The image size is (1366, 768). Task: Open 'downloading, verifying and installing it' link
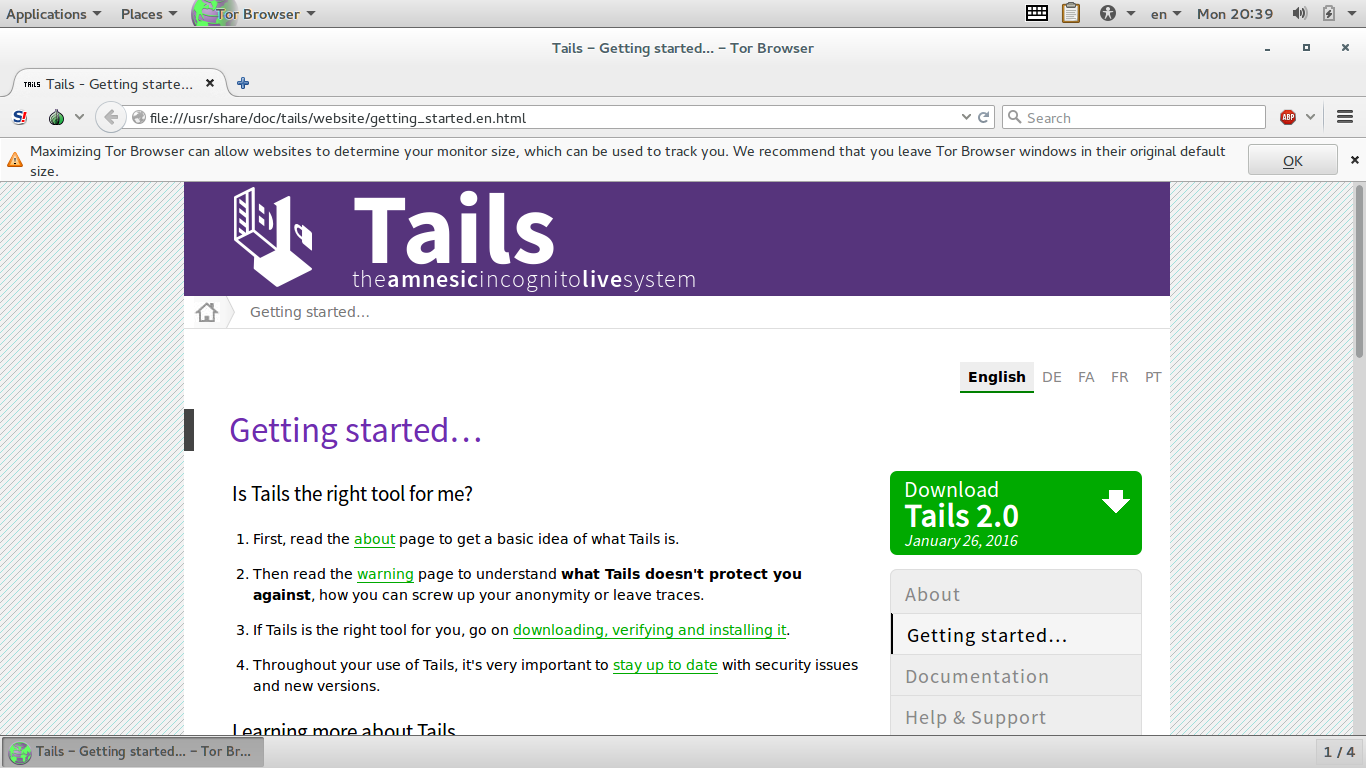point(650,630)
